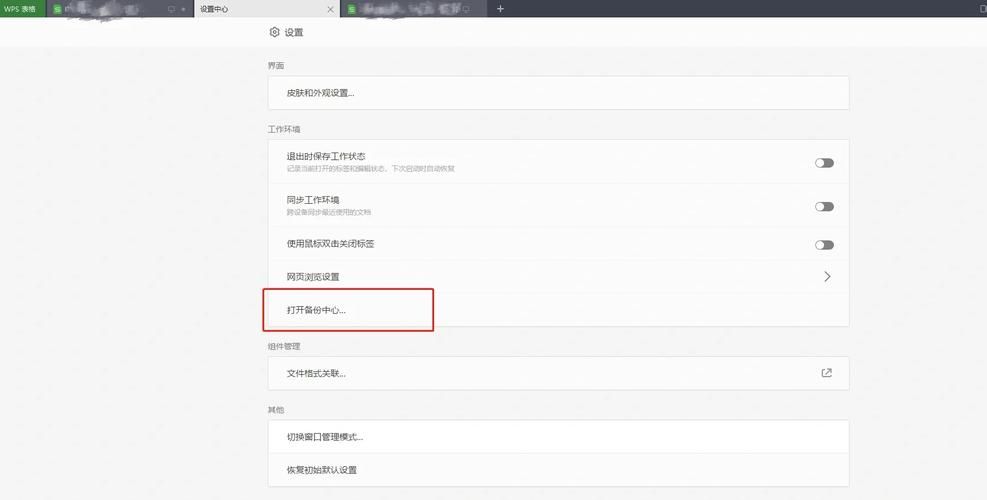The height and width of the screenshot is (500, 987).
Task: Enable the 同步工作环境 switch
Action: click(824, 207)
